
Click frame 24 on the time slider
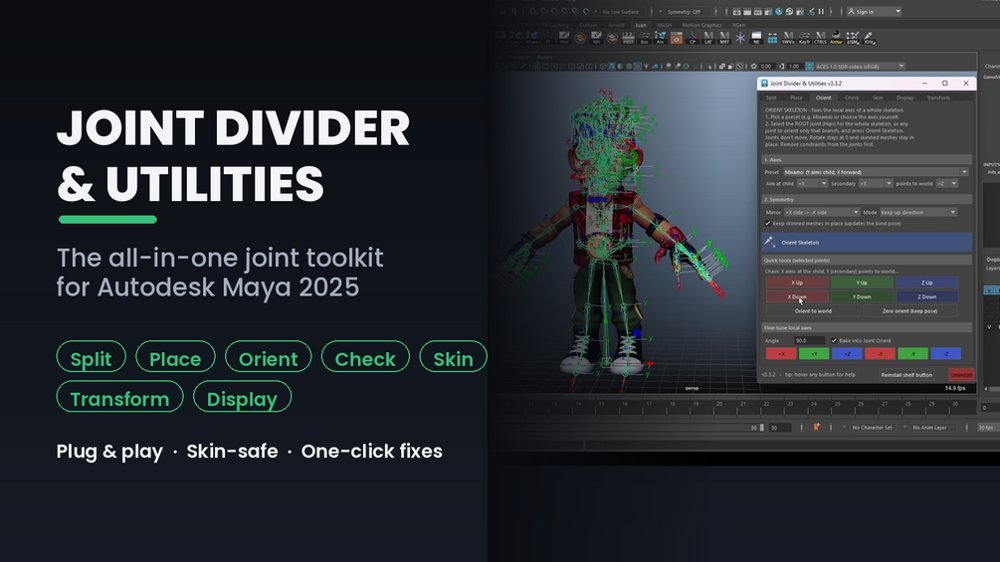tap(813, 404)
